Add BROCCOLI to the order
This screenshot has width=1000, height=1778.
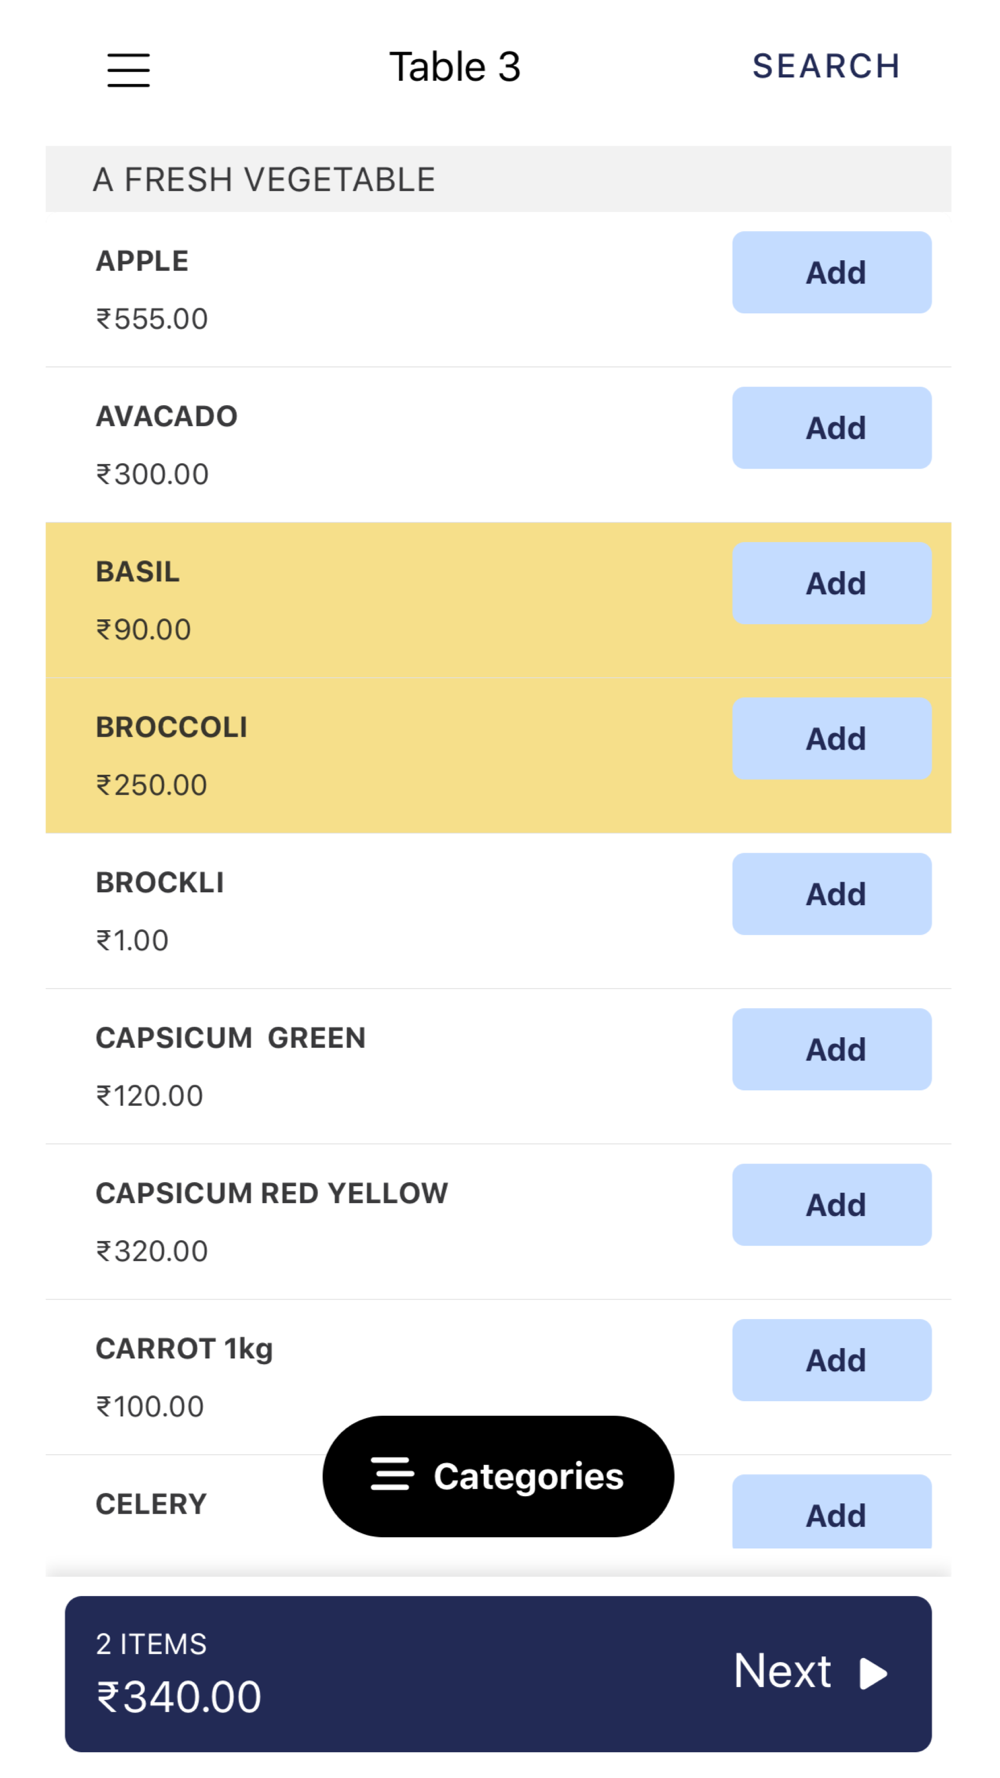pyautogui.click(x=831, y=739)
